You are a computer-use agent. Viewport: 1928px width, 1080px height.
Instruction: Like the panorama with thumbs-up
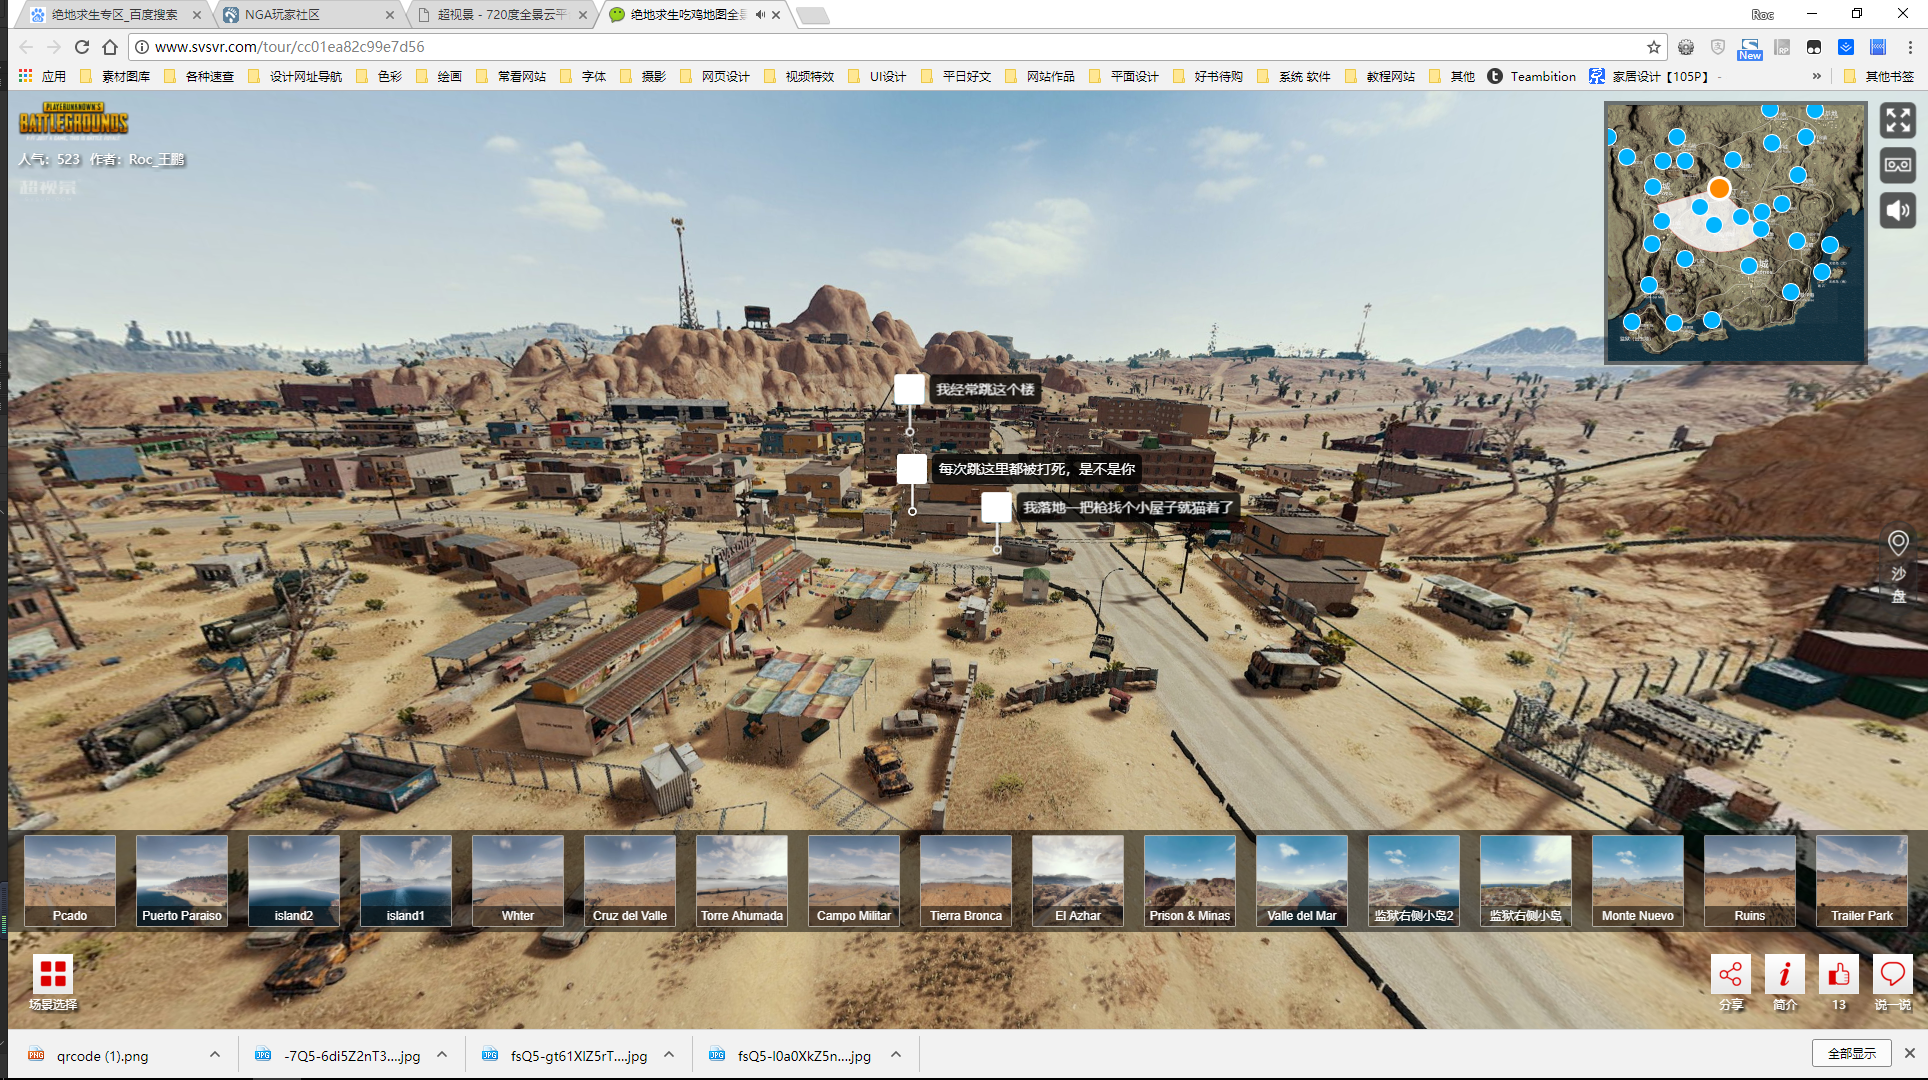click(1839, 974)
